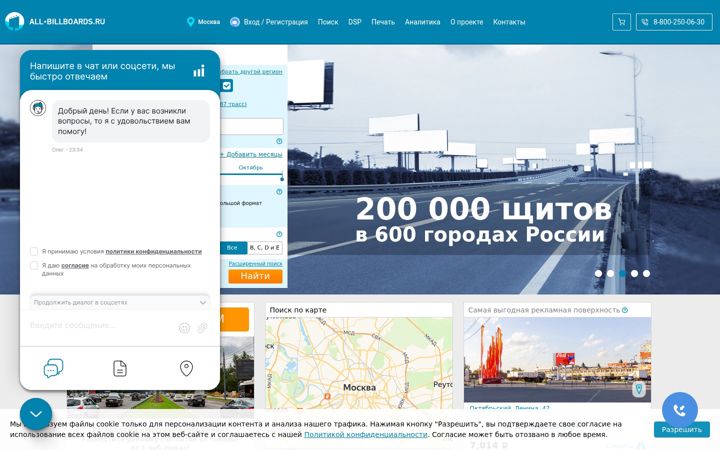Expand Продолжить диалог в соцсетях dropdown
720x450 pixels.
120,302
